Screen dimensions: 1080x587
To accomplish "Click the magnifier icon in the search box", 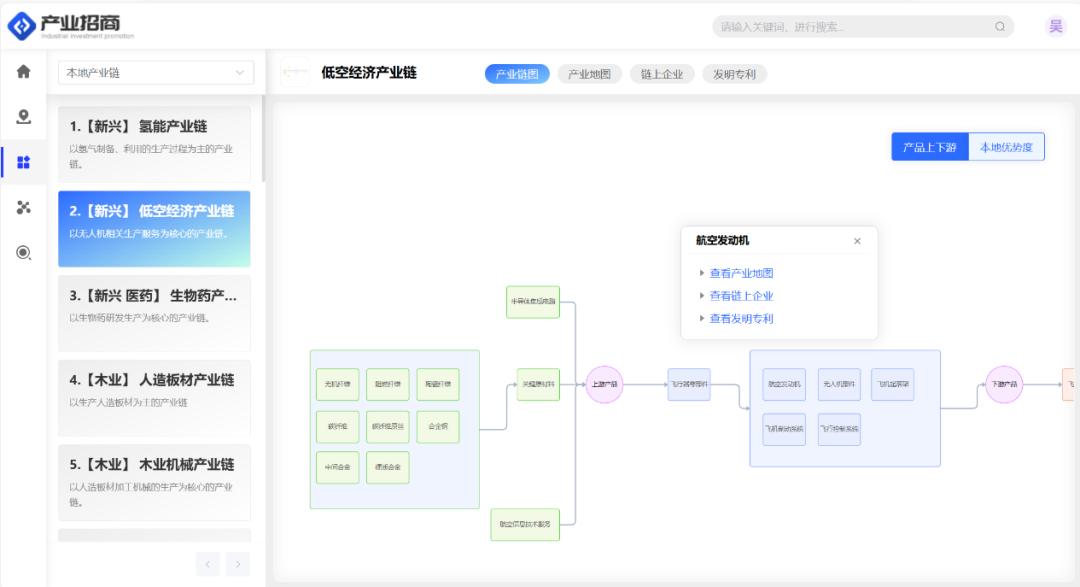I will pos(998,27).
